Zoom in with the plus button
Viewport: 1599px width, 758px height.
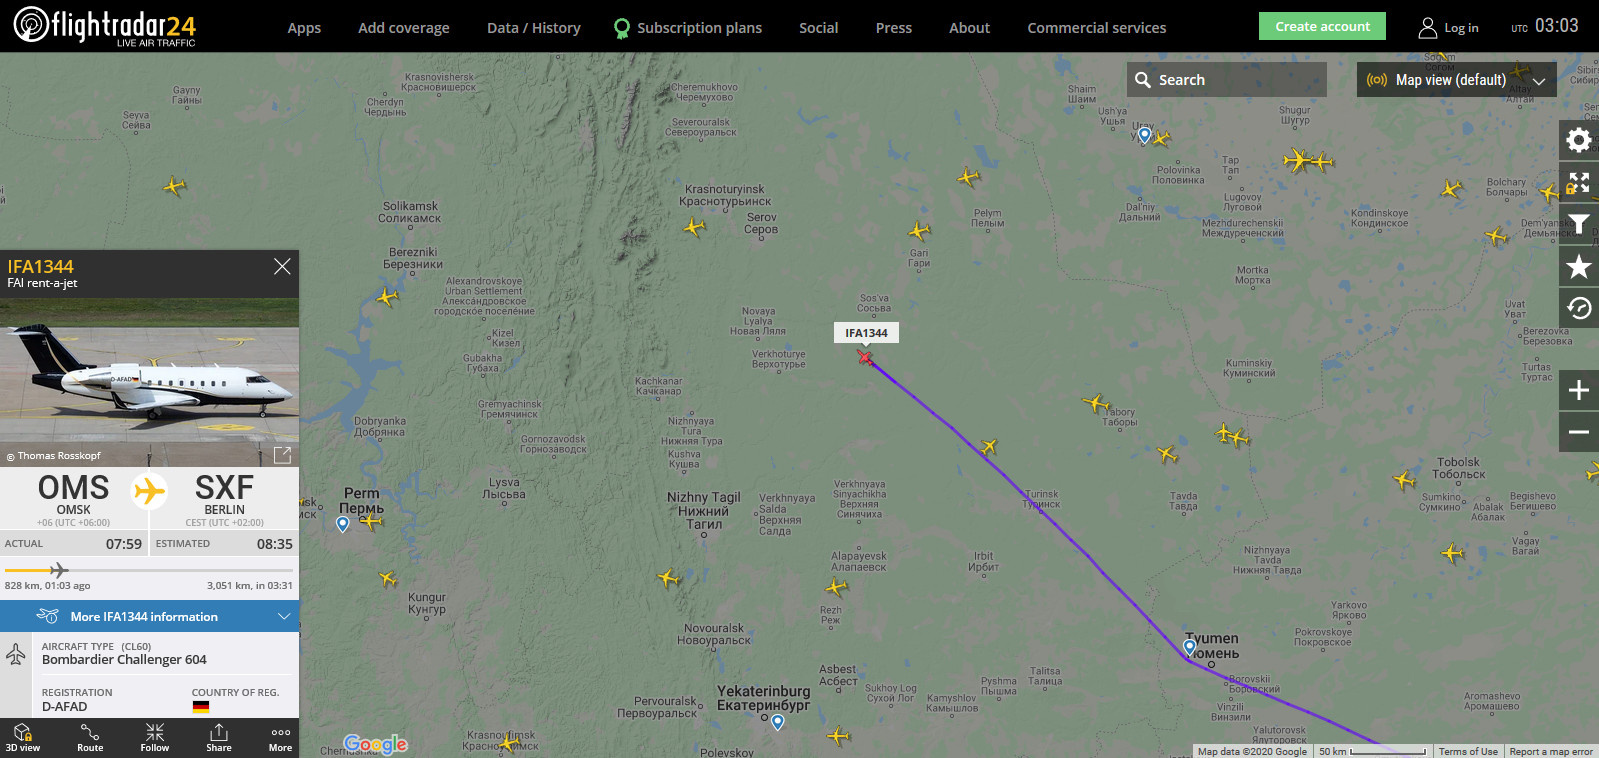[x=1579, y=390]
